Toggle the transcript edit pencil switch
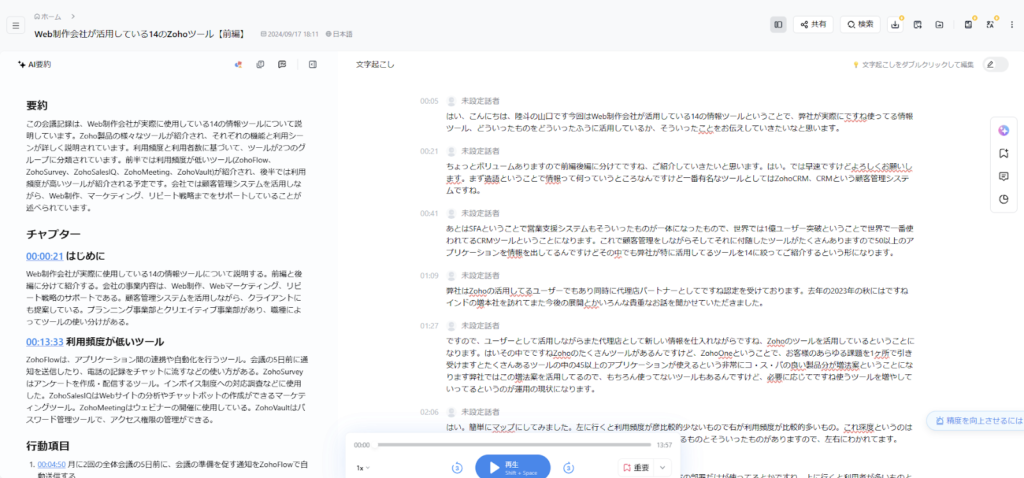The image size is (1024, 478). tap(995, 65)
